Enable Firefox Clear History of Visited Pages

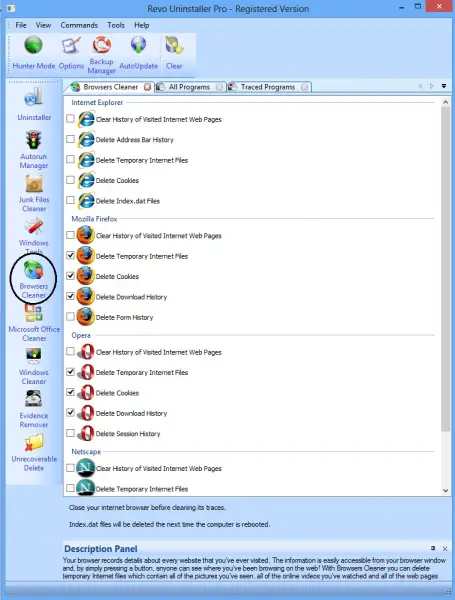(70, 235)
